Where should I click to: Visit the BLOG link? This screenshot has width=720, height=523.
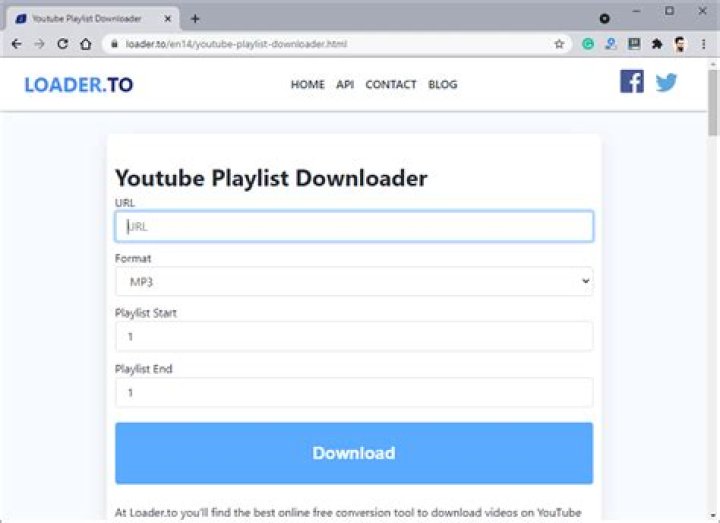click(x=443, y=84)
